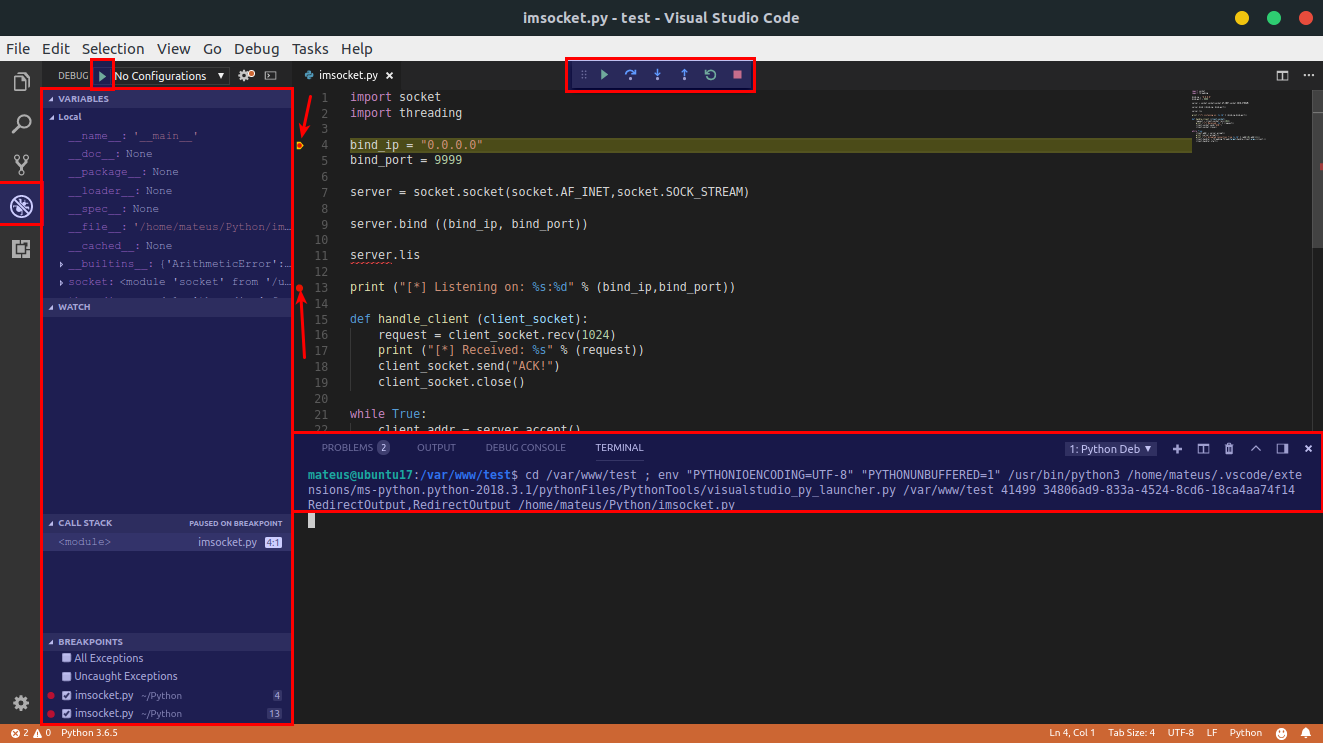The width and height of the screenshot is (1323, 743).
Task: Enable Uncaught Exceptions breakpoint checkbox
Action: coord(66,676)
